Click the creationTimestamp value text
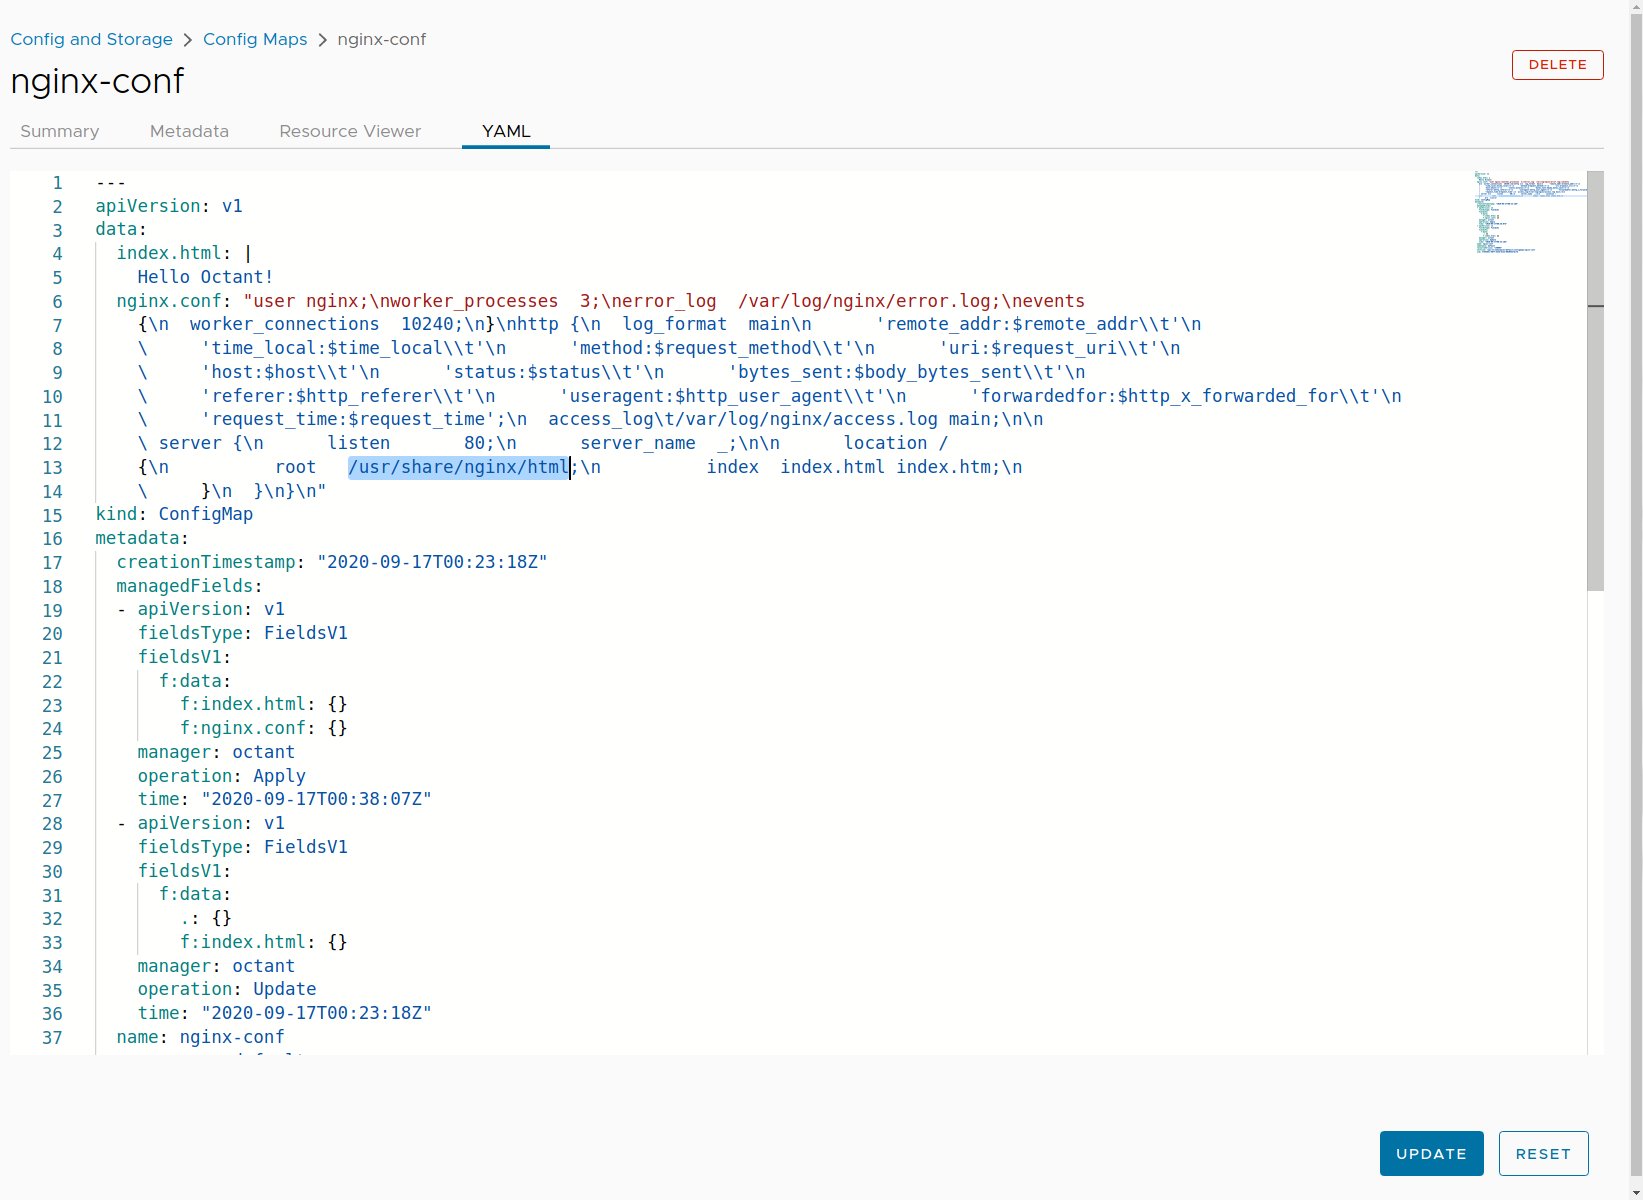The width and height of the screenshot is (1643, 1200). click(432, 562)
